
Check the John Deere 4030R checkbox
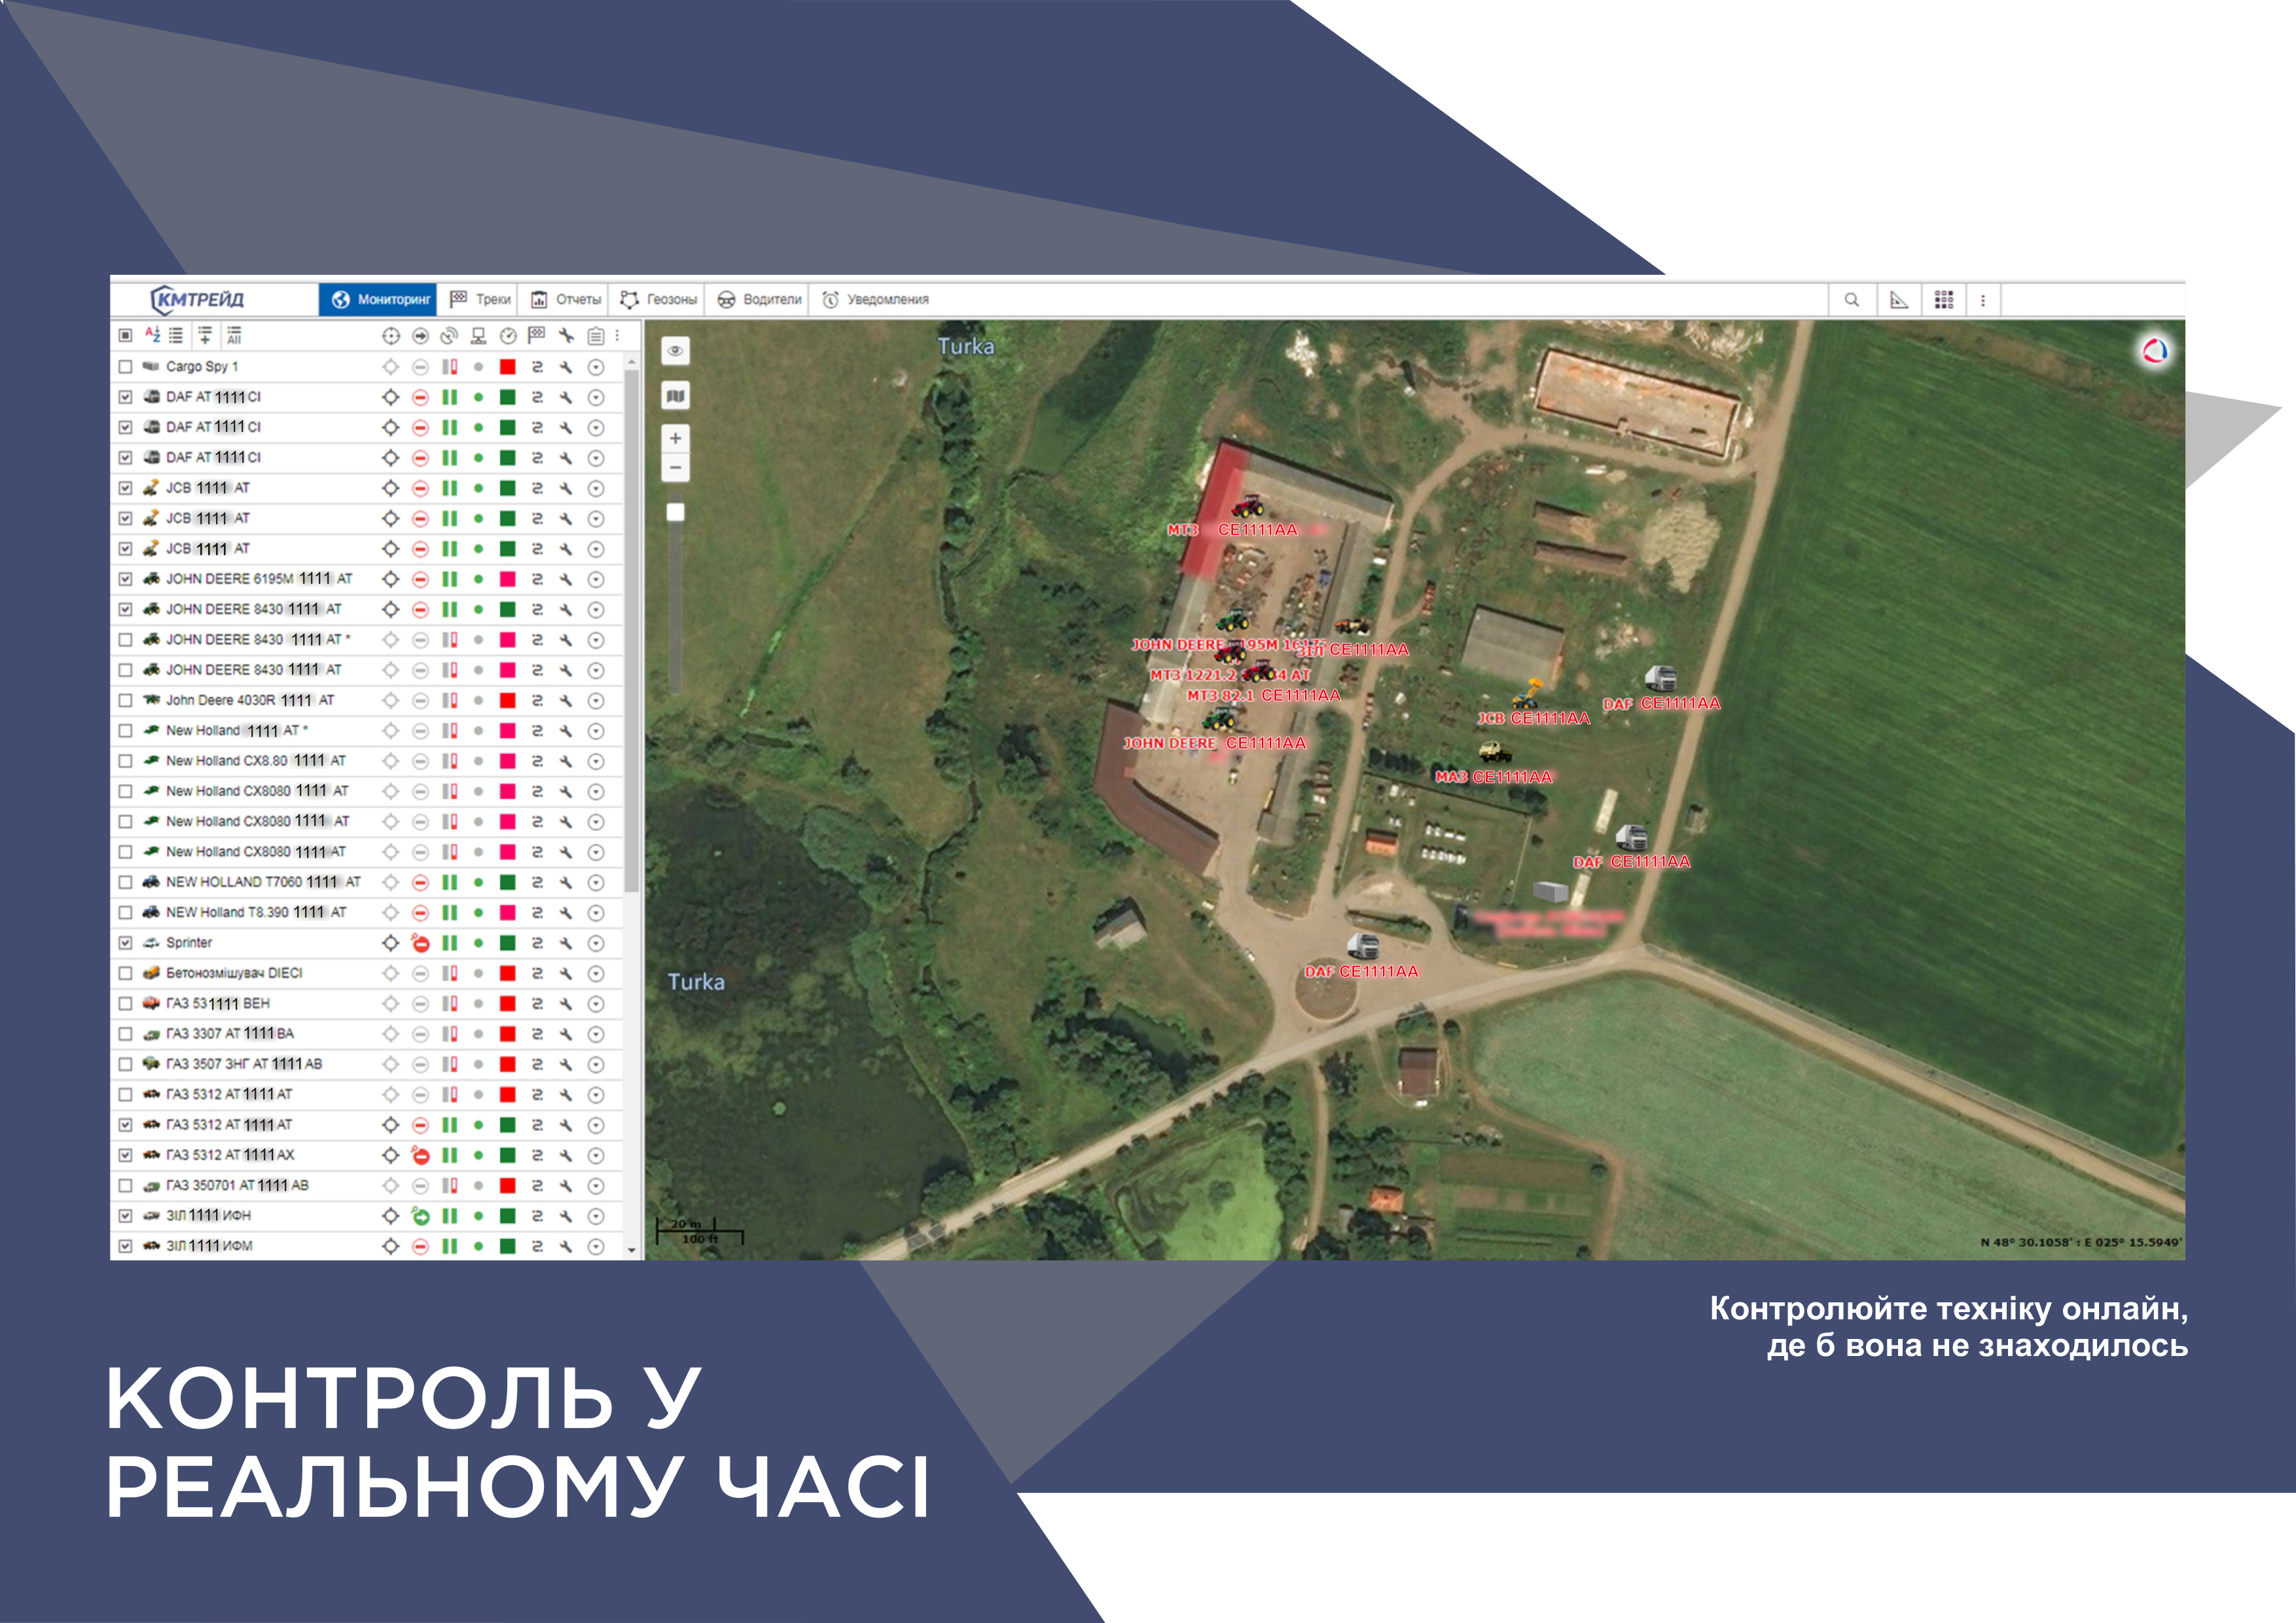(x=125, y=700)
